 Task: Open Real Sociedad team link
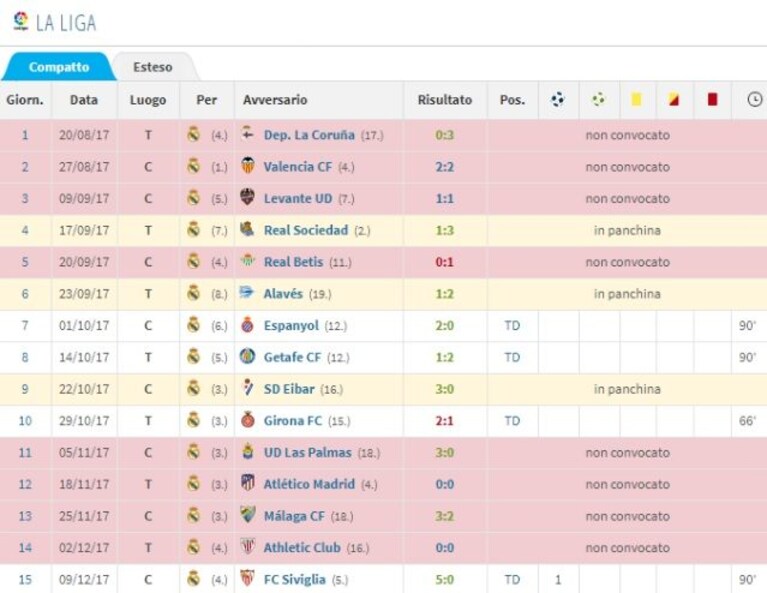point(306,230)
